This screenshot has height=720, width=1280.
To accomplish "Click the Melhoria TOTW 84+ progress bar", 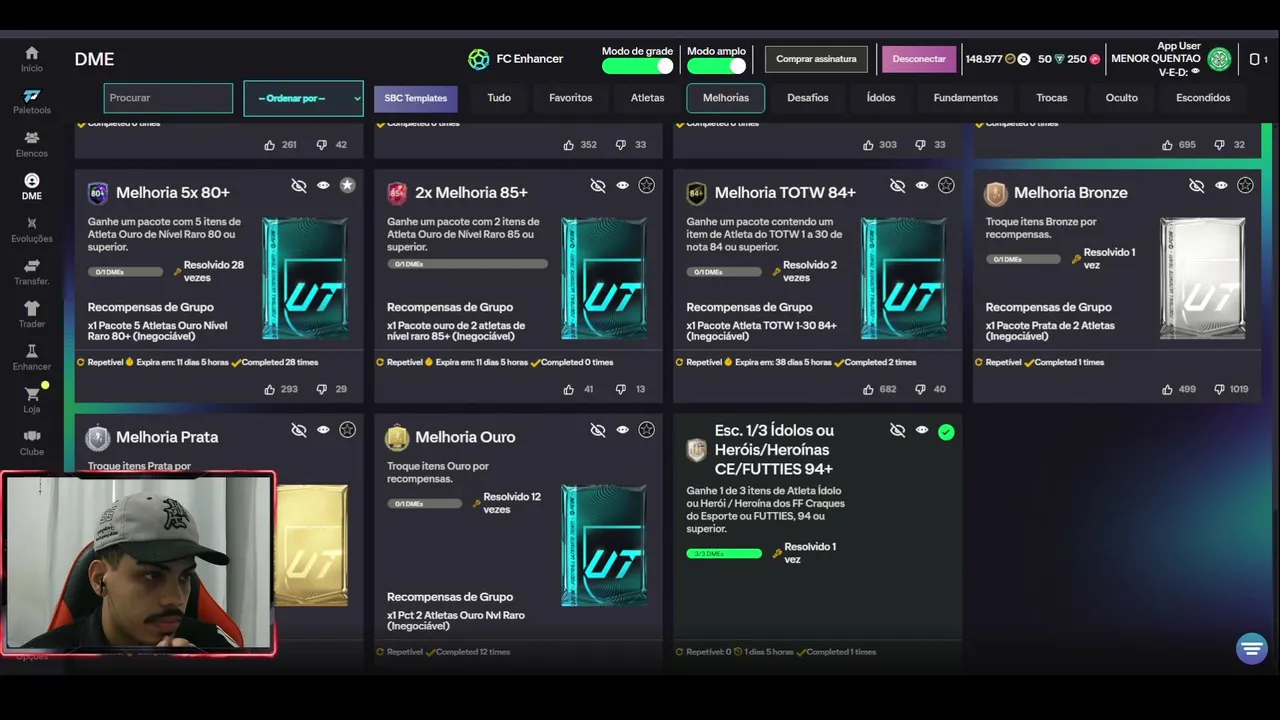I will point(724,271).
